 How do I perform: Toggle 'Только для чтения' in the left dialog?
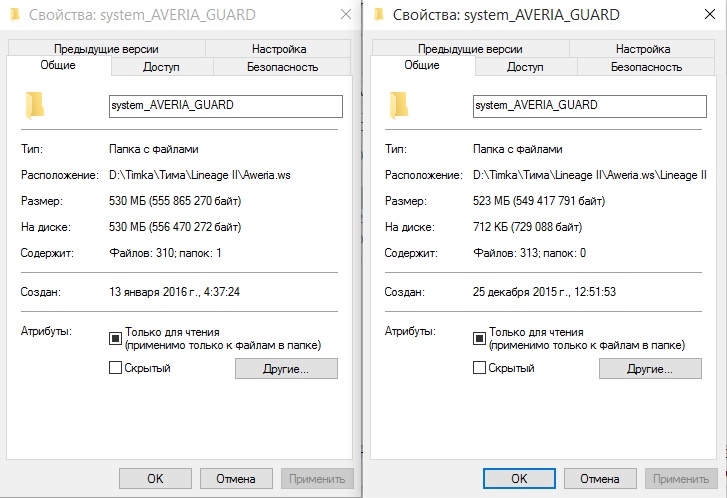click(115, 338)
